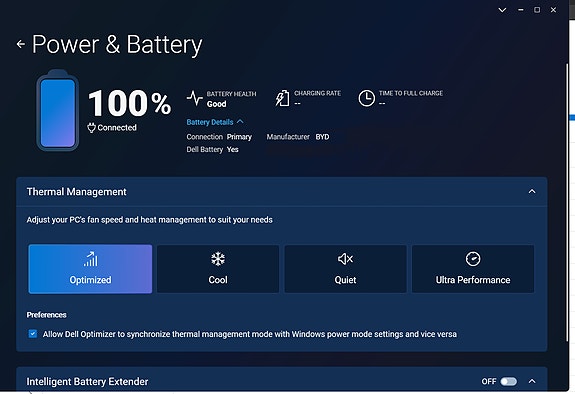Collapse the Thermal Management section chevron
This screenshot has width=575, height=394.
532,191
